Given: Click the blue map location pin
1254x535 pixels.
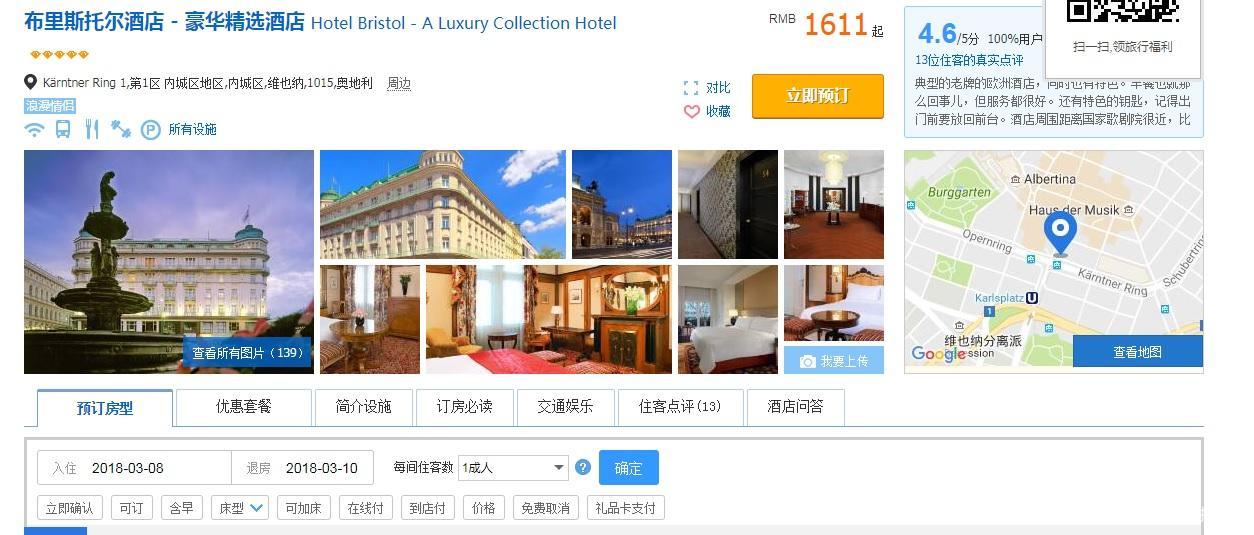Looking at the screenshot, I should 1060,233.
